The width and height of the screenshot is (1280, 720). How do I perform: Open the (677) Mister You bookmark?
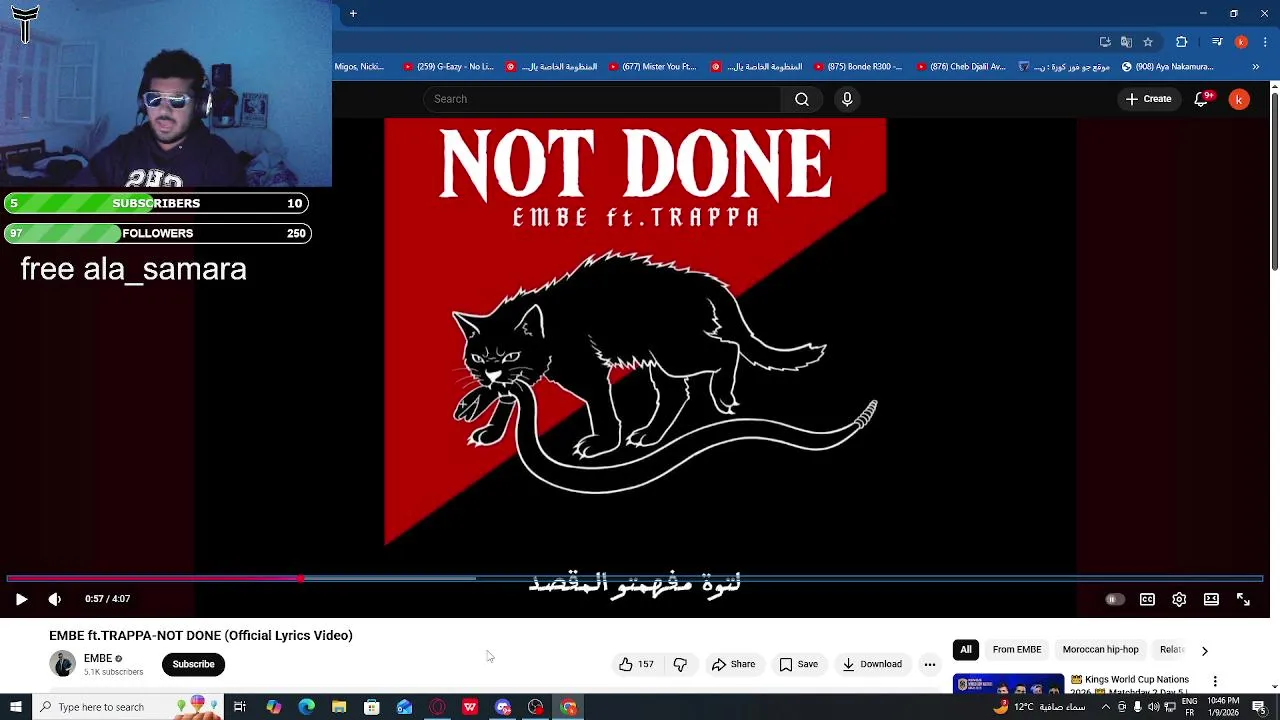(x=652, y=67)
